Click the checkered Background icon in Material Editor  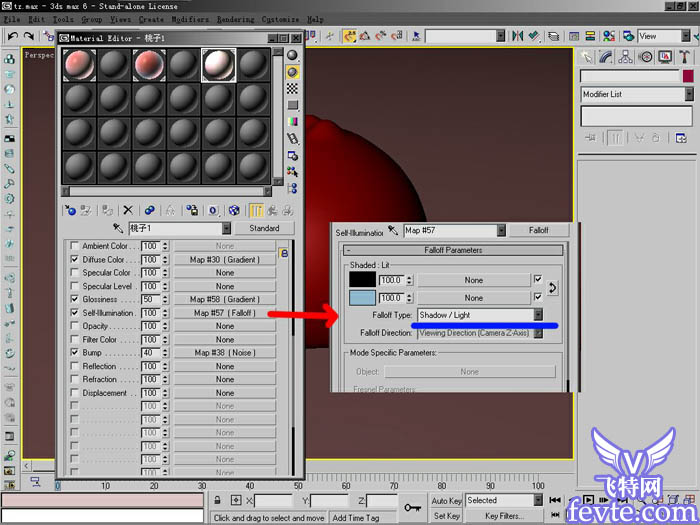[293, 89]
